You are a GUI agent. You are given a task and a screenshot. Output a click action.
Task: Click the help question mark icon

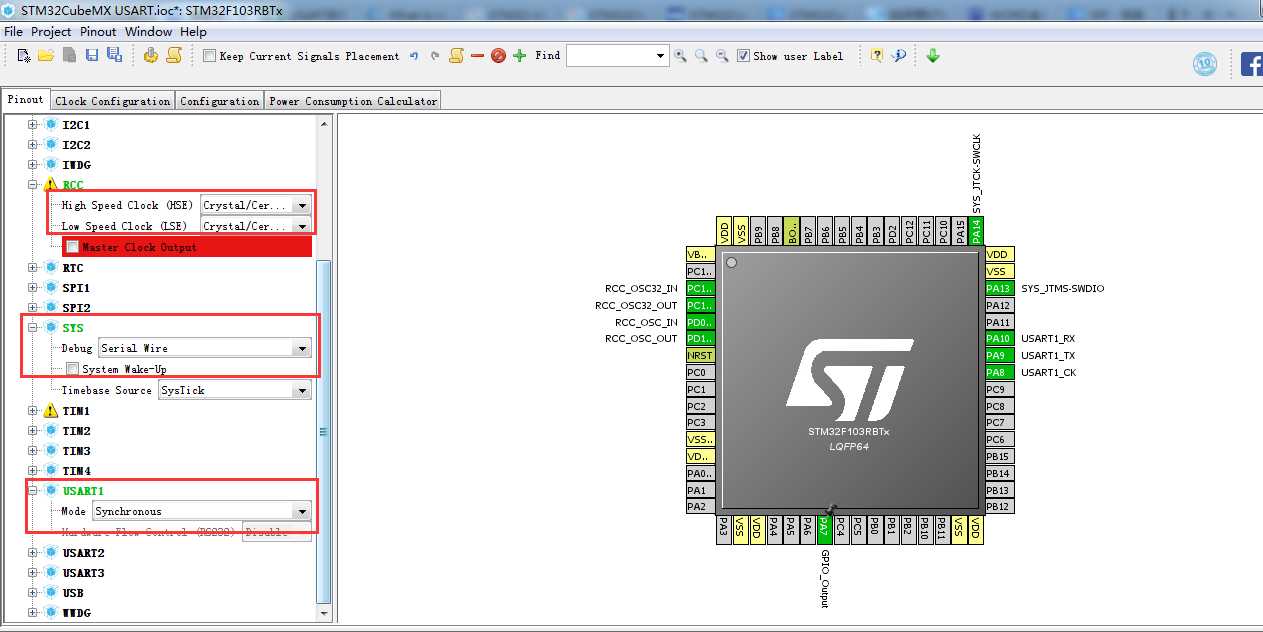click(877, 56)
